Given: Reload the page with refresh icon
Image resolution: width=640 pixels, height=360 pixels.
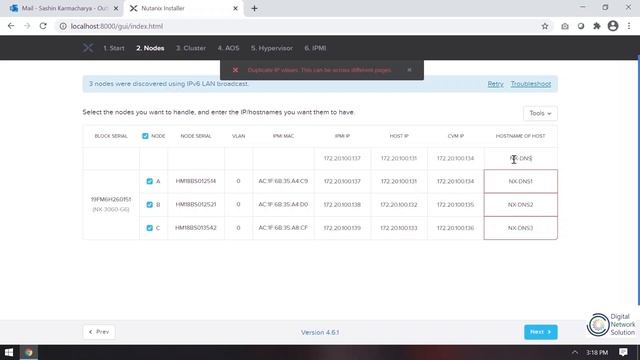Looking at the screenshot, I should pyautogui.click(x=43, y=26).
